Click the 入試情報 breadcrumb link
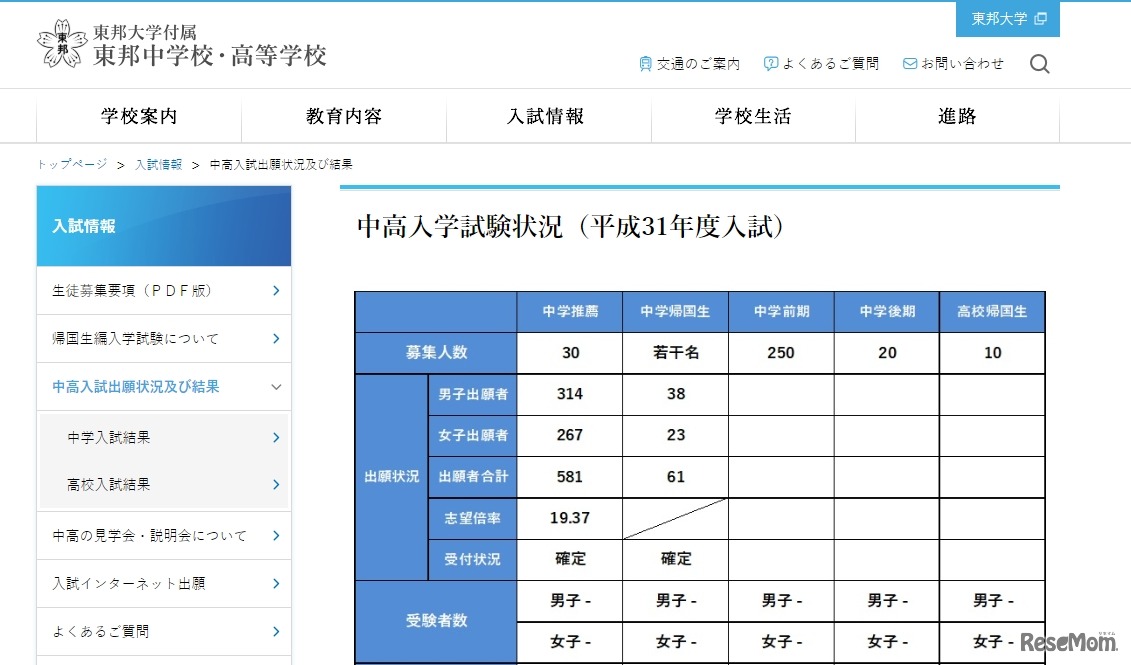The height and width of the screenshot is (665, 1131). pyautogui.click(x=159, y=164)
